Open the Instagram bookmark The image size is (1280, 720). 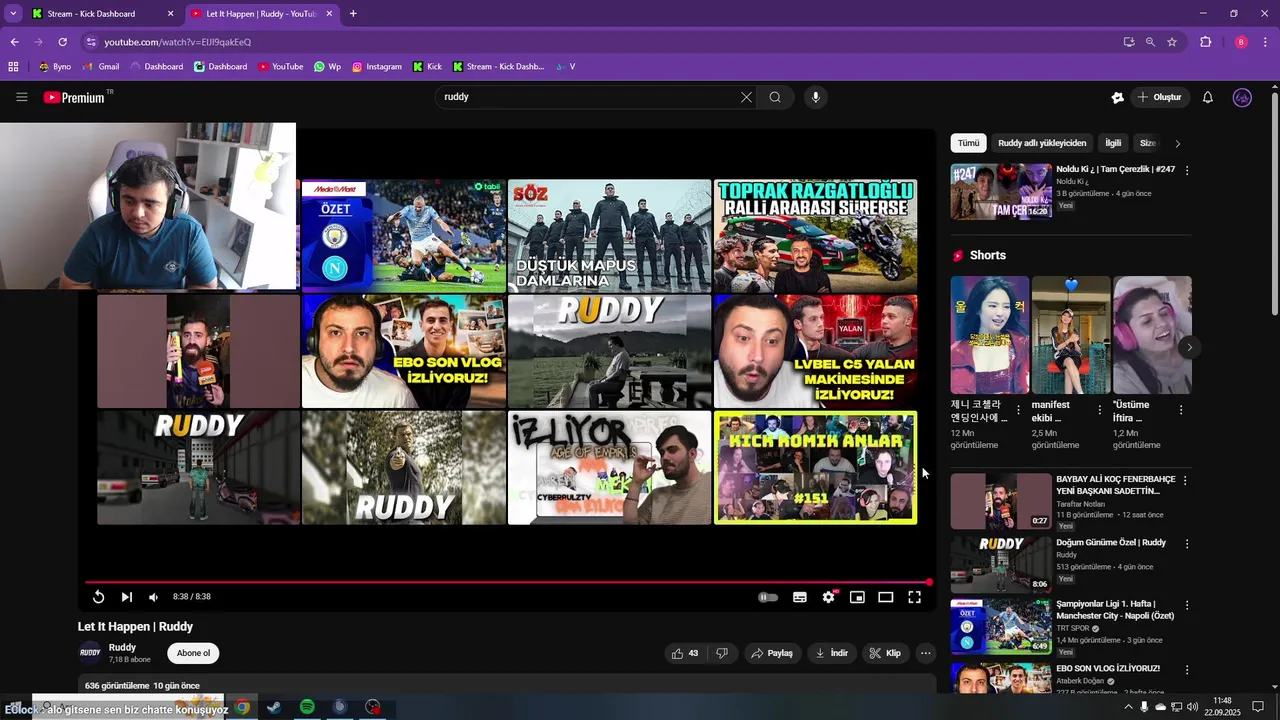pyautogui.click(x=377, y=67)
